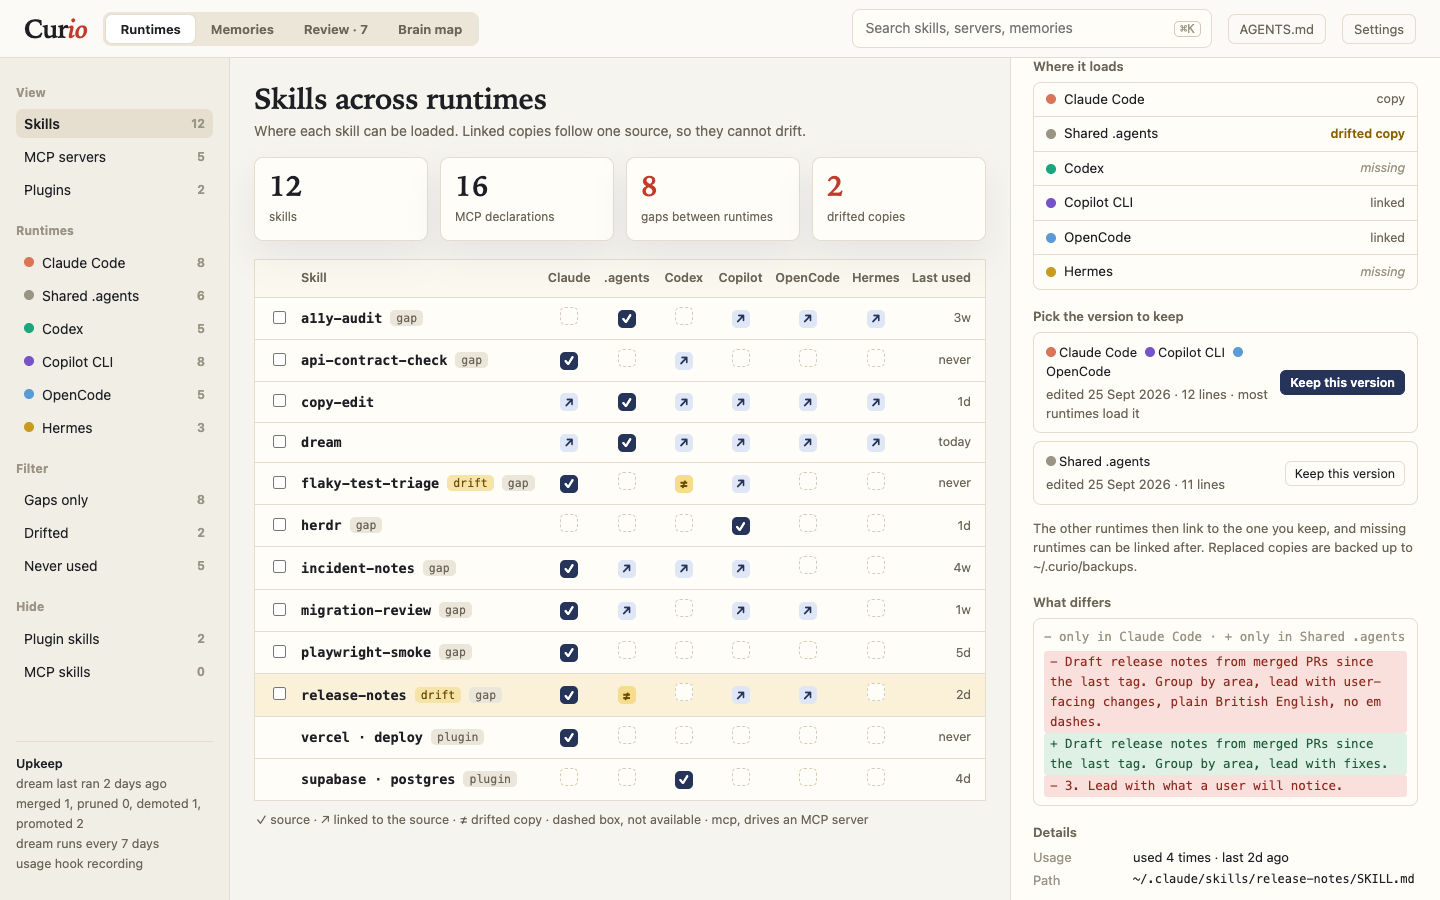
Task: Click the Curio logo
Action: tap(56, 29)
